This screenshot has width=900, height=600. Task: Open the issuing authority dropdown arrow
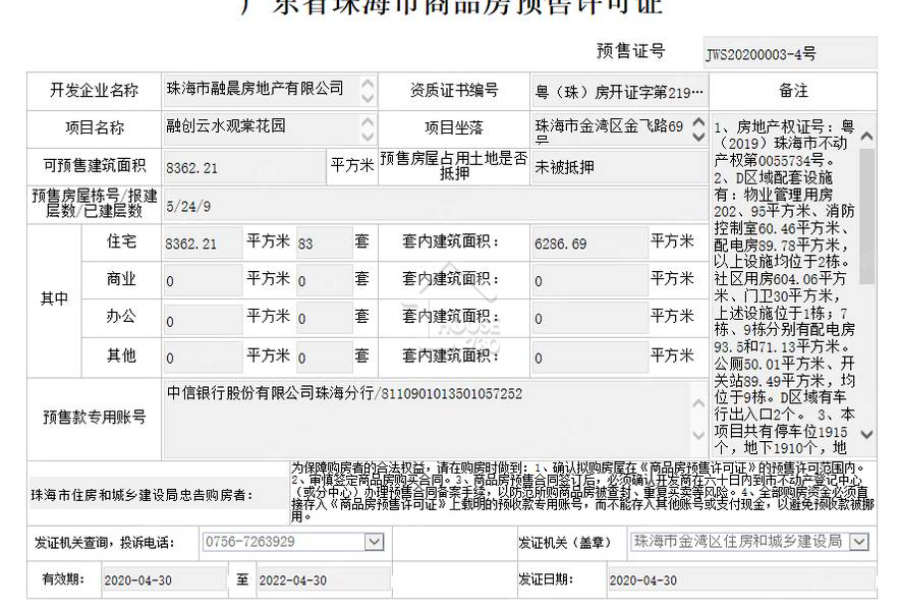tap(859, 541)
